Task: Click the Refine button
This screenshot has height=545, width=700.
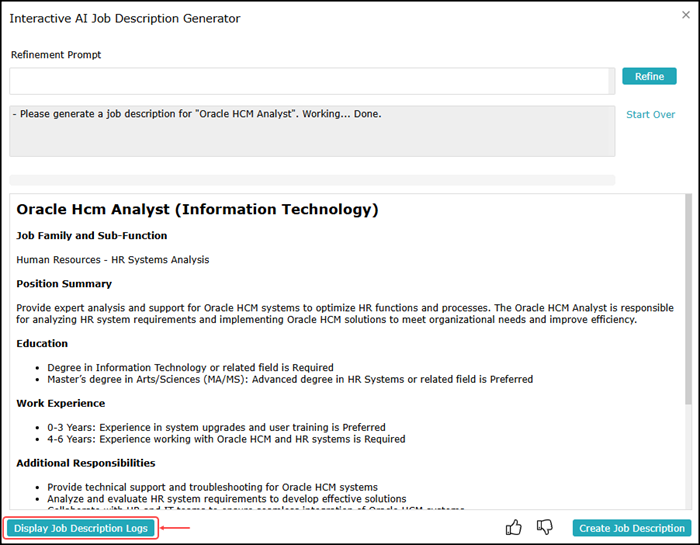Action: (x=649, y=76)
